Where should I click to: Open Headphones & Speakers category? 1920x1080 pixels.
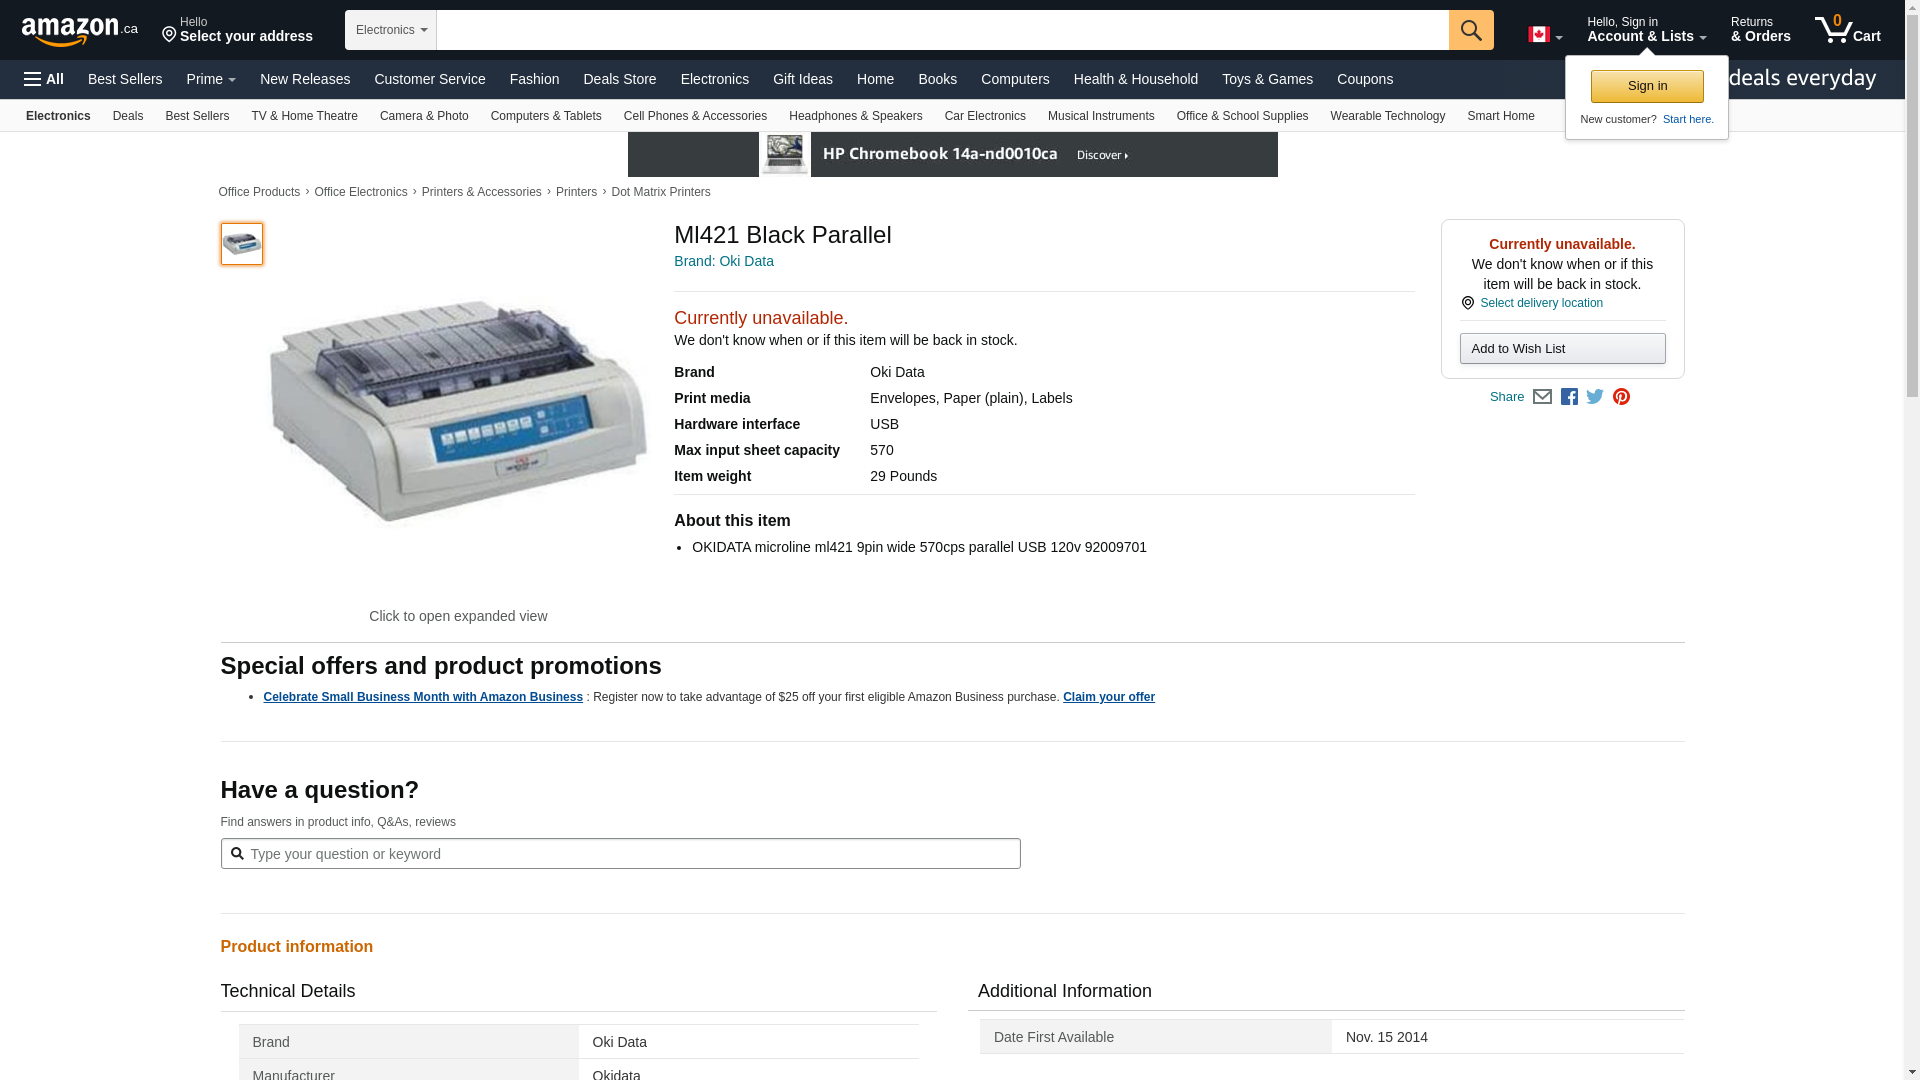855,116
